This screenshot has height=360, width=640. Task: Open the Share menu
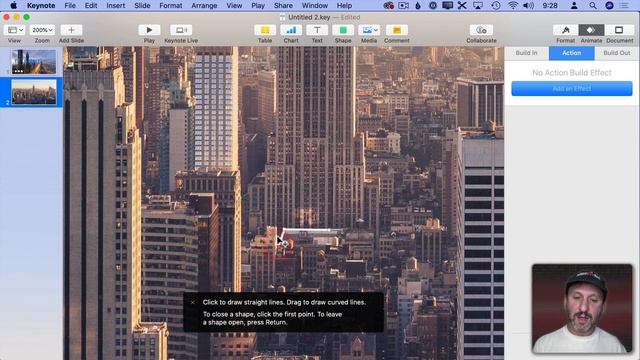coord(283,6)
